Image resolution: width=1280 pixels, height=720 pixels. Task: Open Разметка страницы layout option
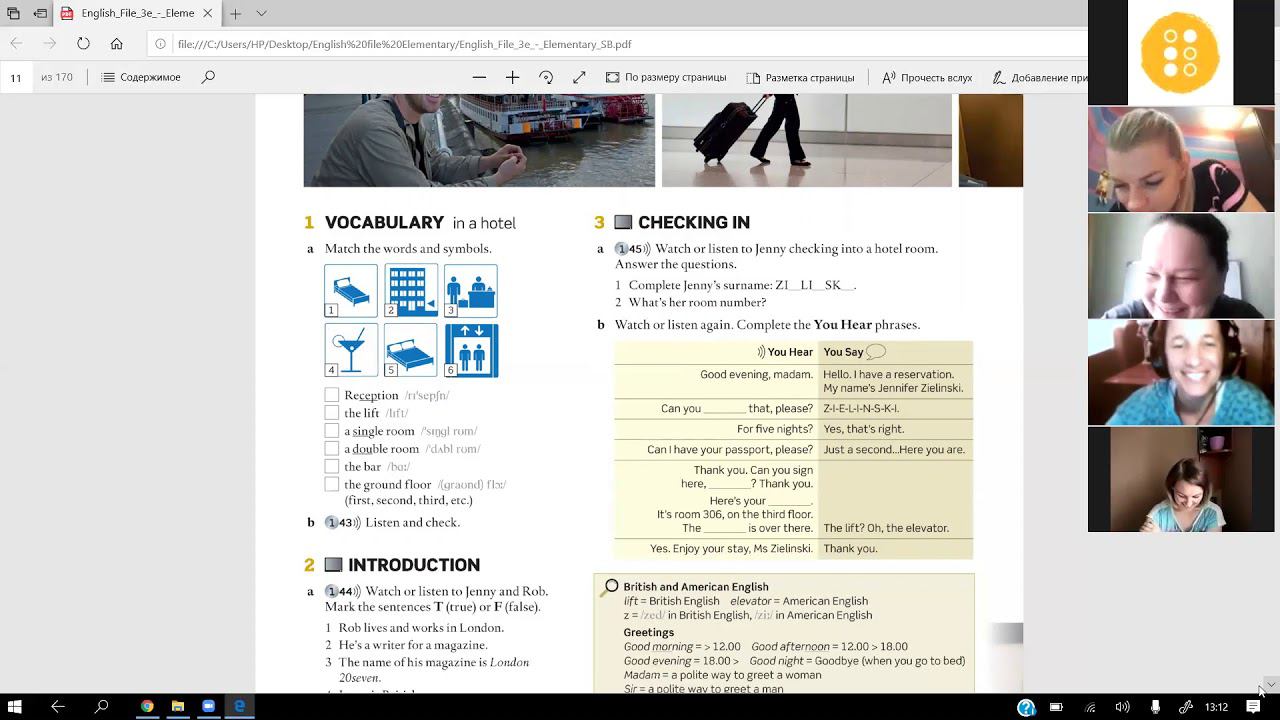[800, 77]
